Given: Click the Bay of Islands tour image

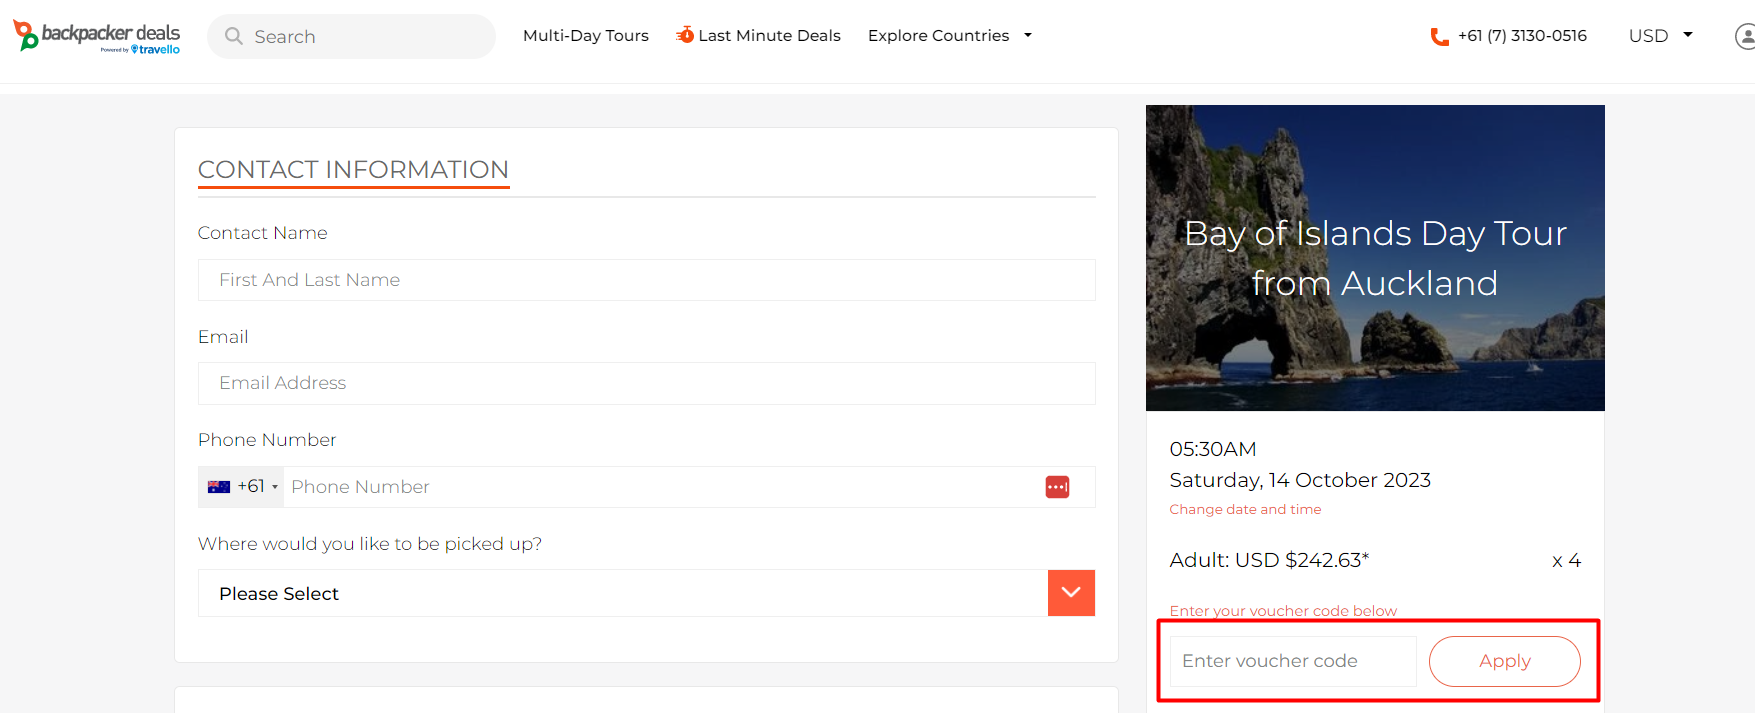Looking at the screenshot, I should click(1375, 258).
